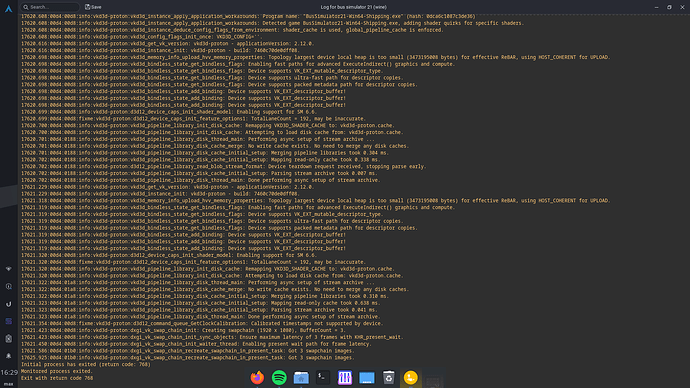Click the 'shader_cache is used' log line
The height and width of the screenshot is (388, 690).
tap(232, 30)
